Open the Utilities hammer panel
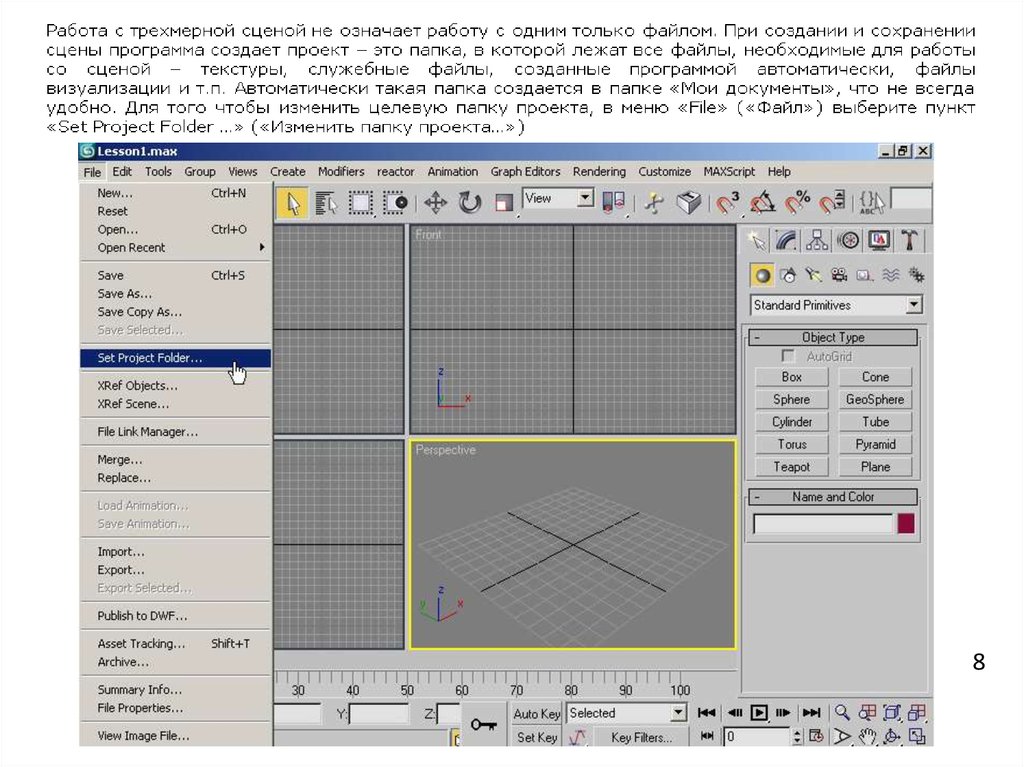This screenshot has height=767, width=1024. 908,240
